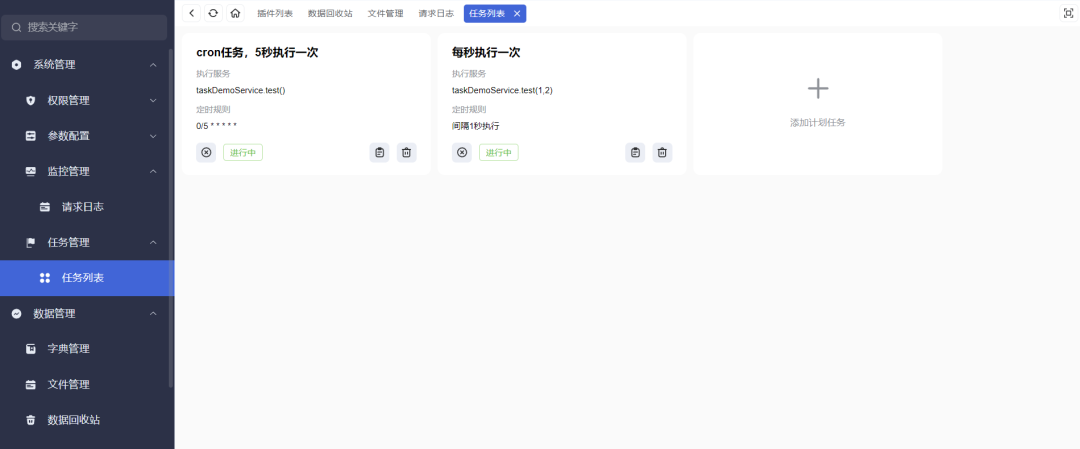Image resolution: width=1080 pixels, height=449 pixels.
Task: Expand the 参数配置 submenu chevron
Action: [153, 136]
